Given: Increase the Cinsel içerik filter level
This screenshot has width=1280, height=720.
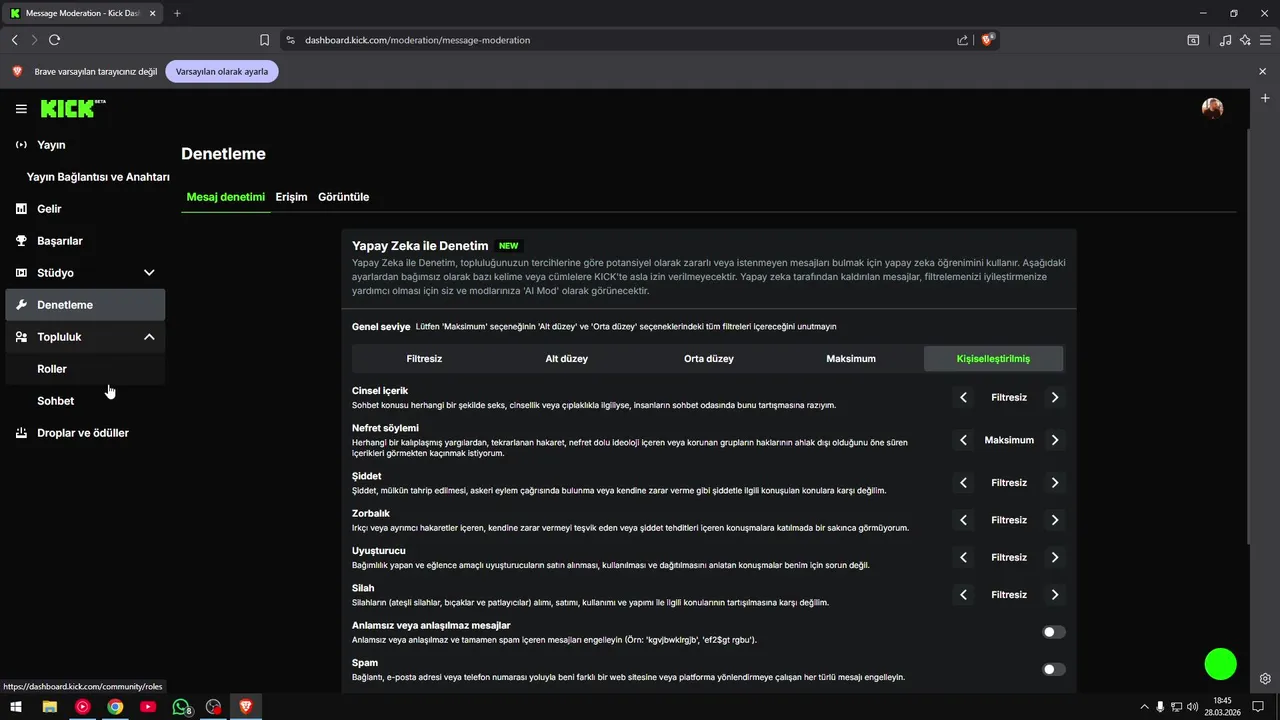Looking at the screenshot, I should click(x=1054, y=397).
